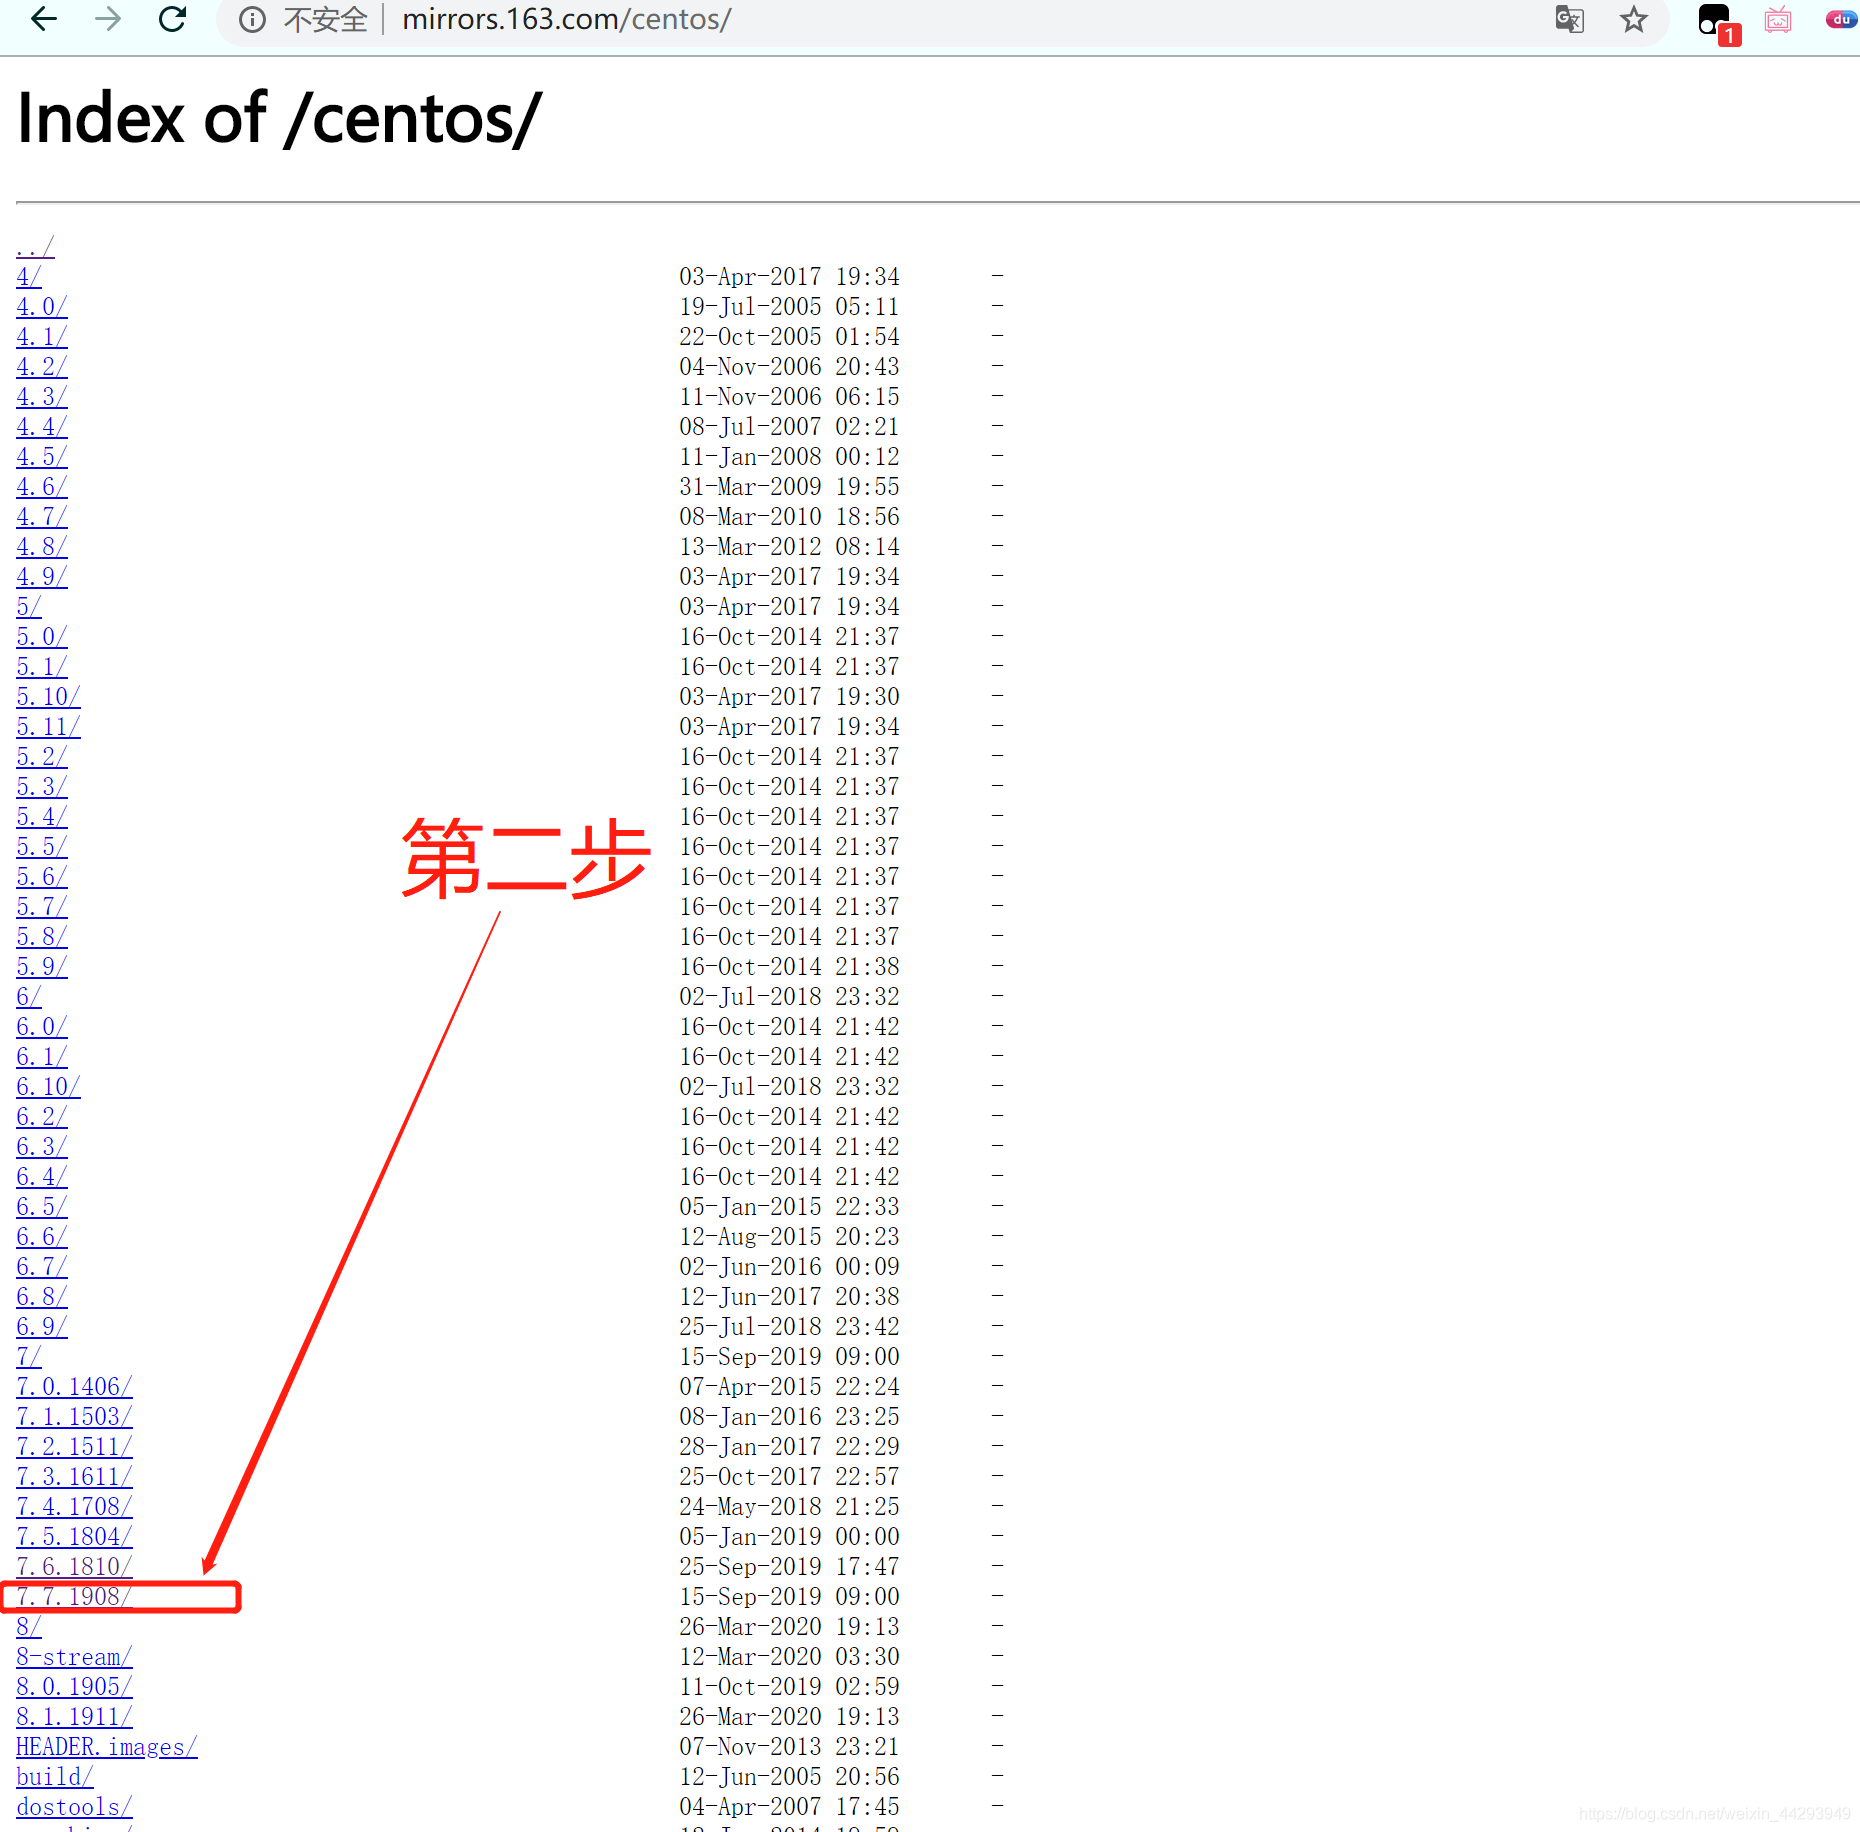Open the 4.7/ directory
The image size is (1860, 1832).
tap(42, 516)
